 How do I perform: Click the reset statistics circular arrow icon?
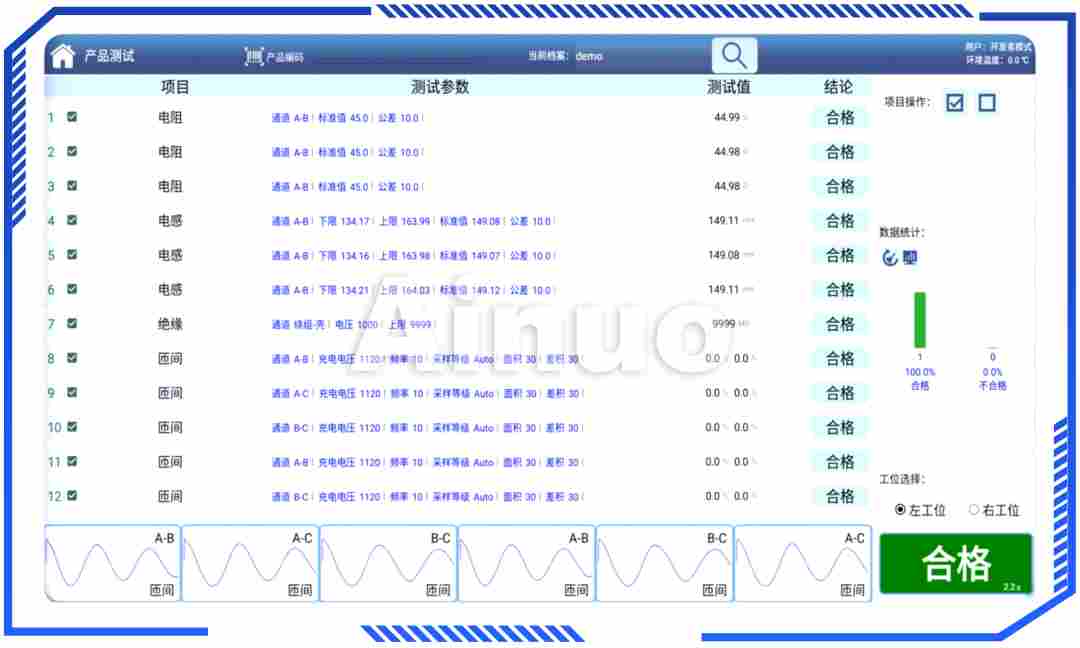tap(890, 258)
